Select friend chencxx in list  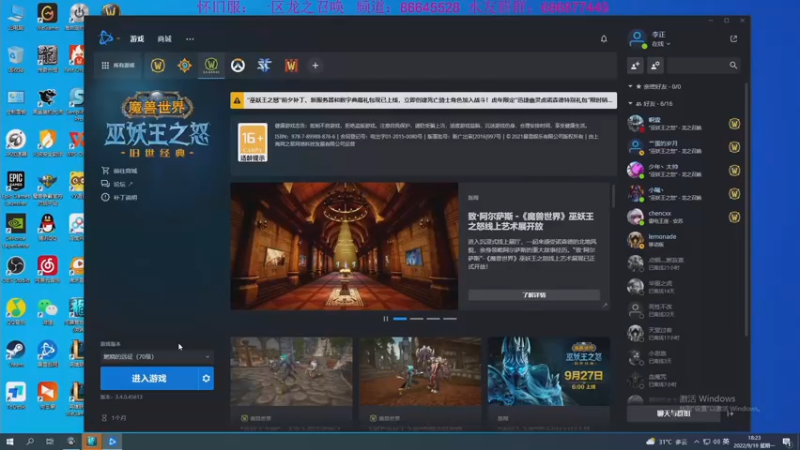684,217
